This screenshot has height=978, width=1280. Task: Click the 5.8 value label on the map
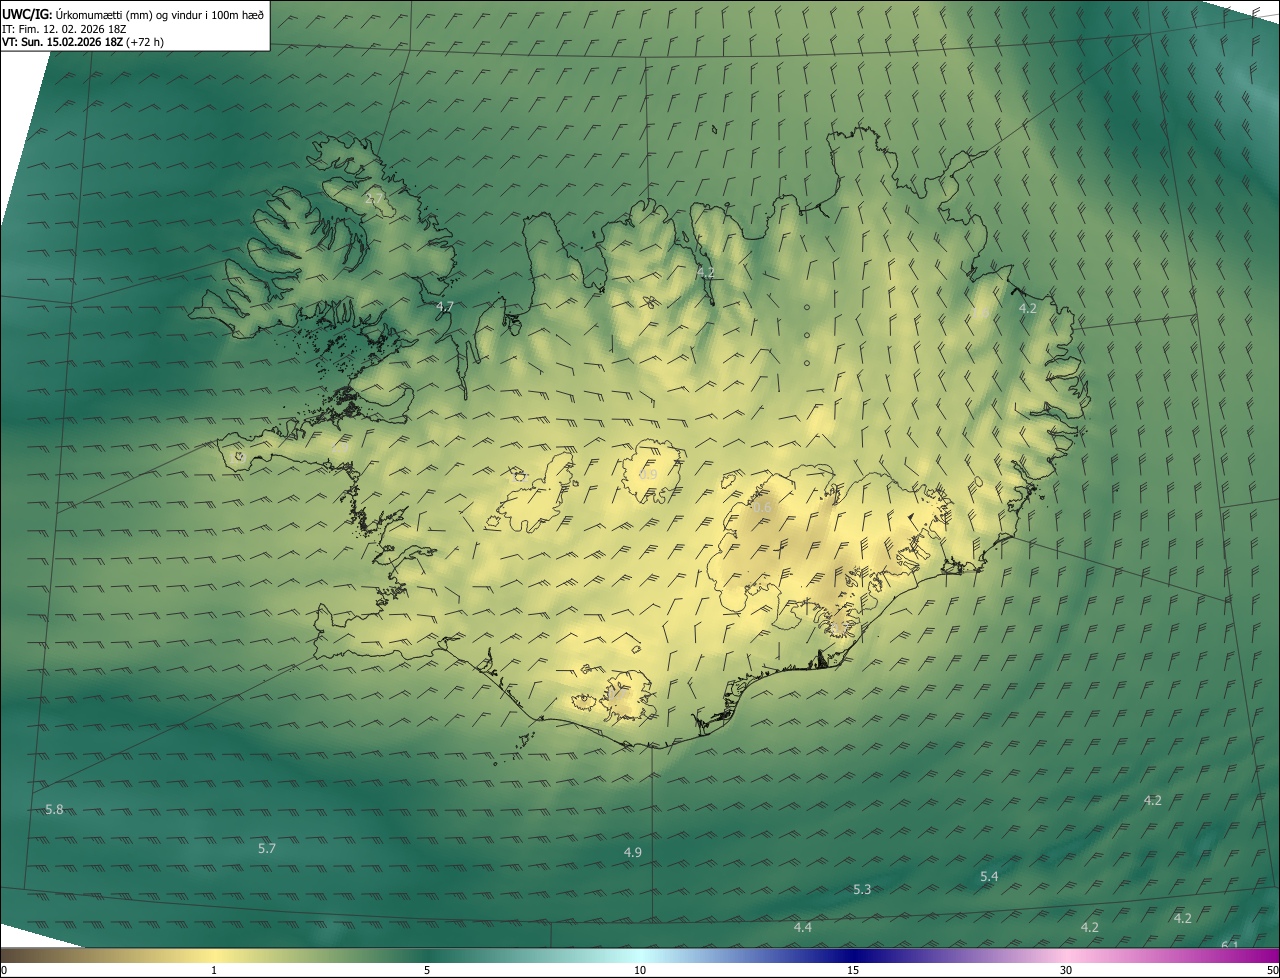click(x=54, y=809)
